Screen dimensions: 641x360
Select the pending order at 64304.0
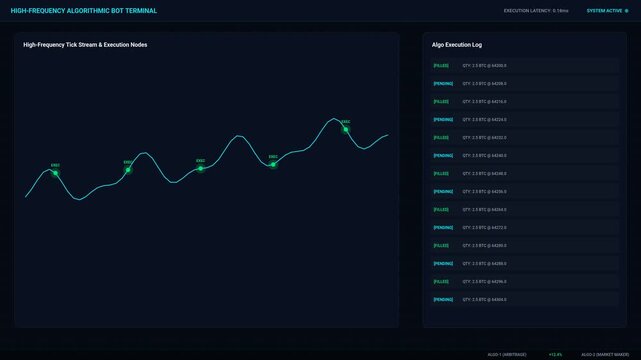pyautogui.click(x=525, y=299)
